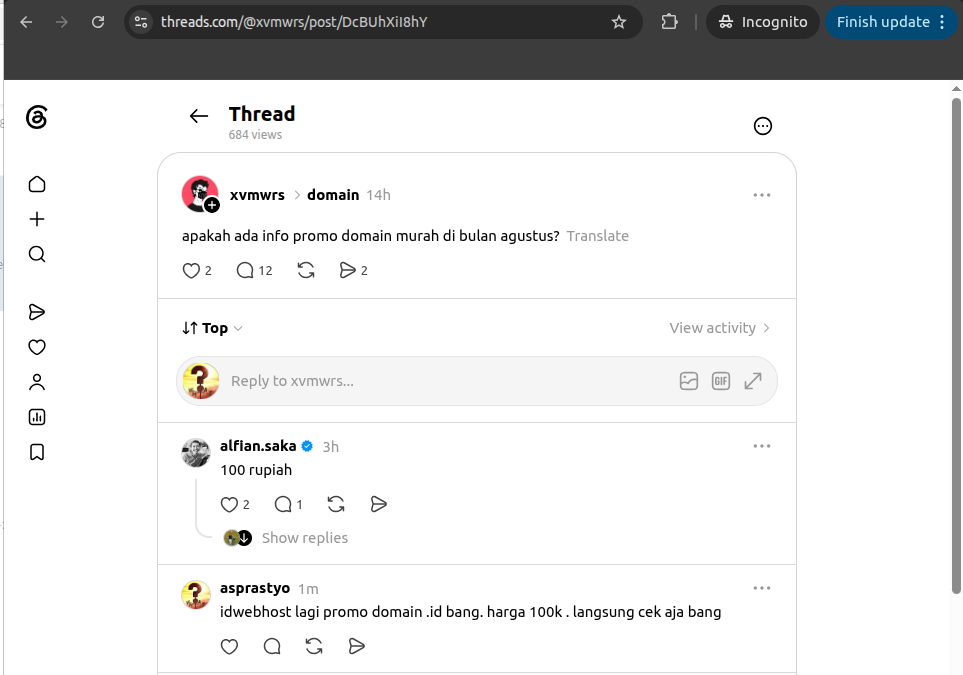Open the Insights chart icon in sidebar

pos(37,417)
